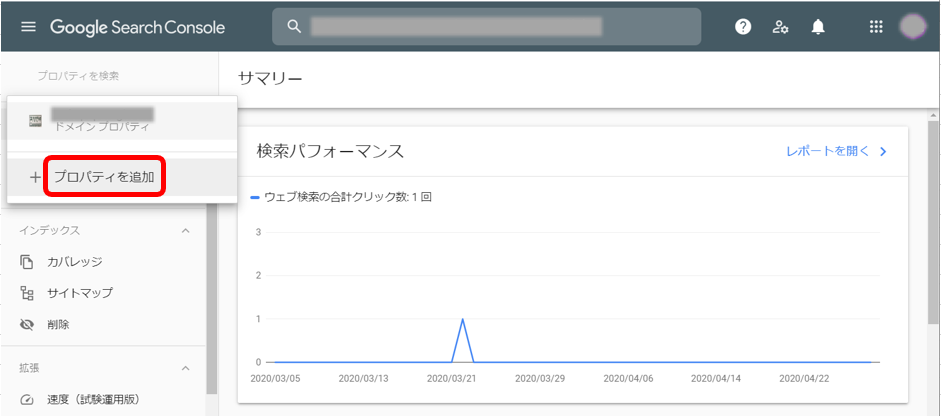Collapse the インデックス section chevron
The image size is (941, 416).
point(185,231)
